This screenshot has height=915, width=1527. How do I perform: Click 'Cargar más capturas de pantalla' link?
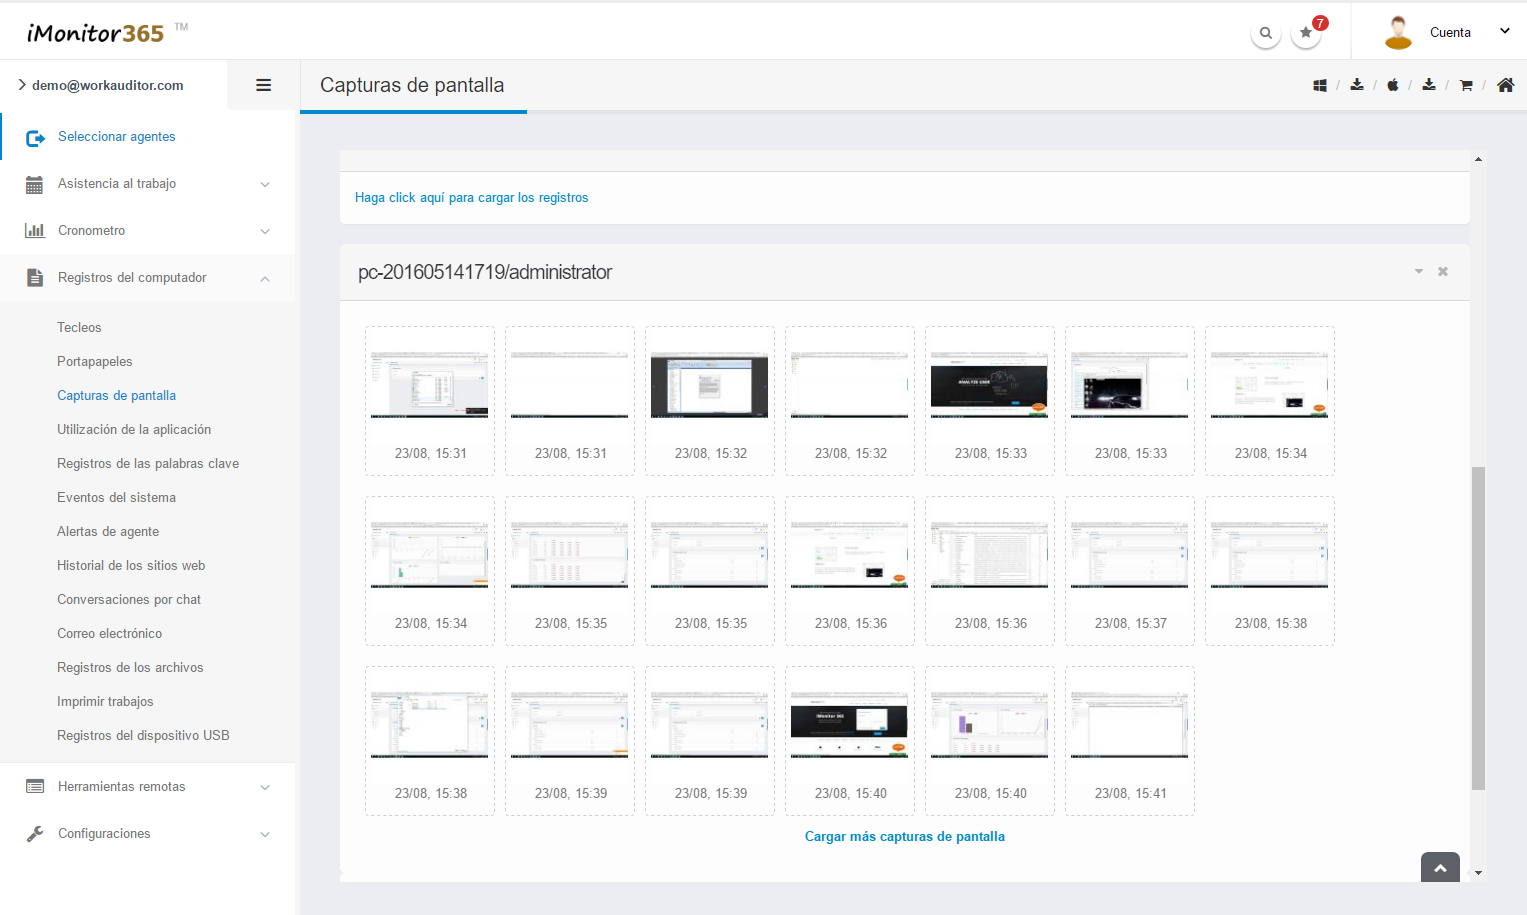click(x=904, y=837)
